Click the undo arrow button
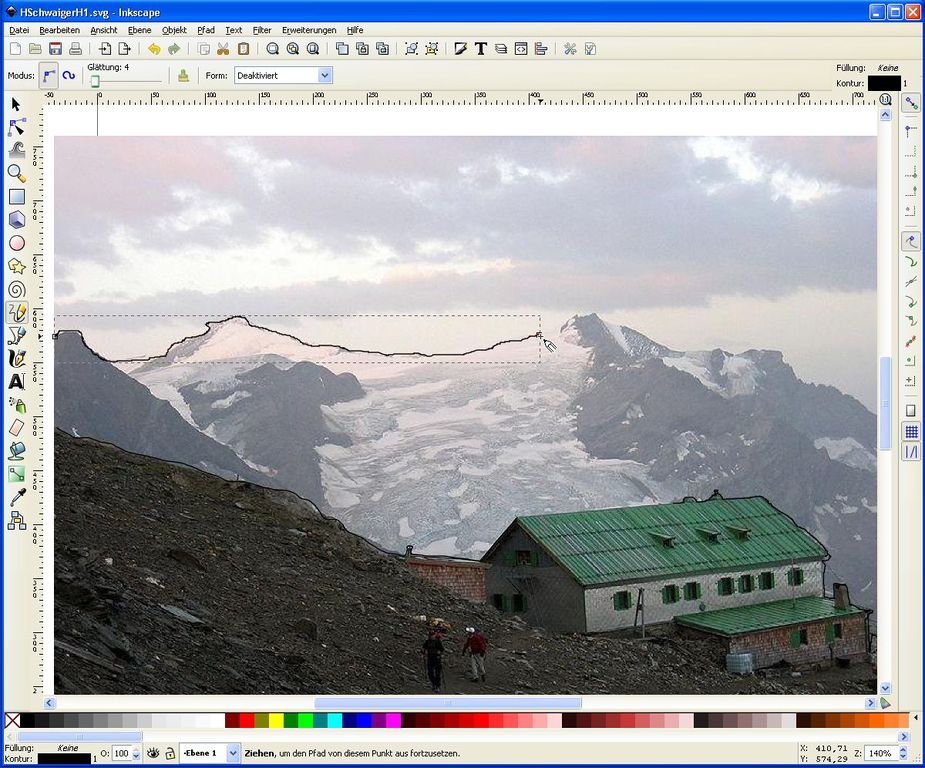 [x=154, y=49]
